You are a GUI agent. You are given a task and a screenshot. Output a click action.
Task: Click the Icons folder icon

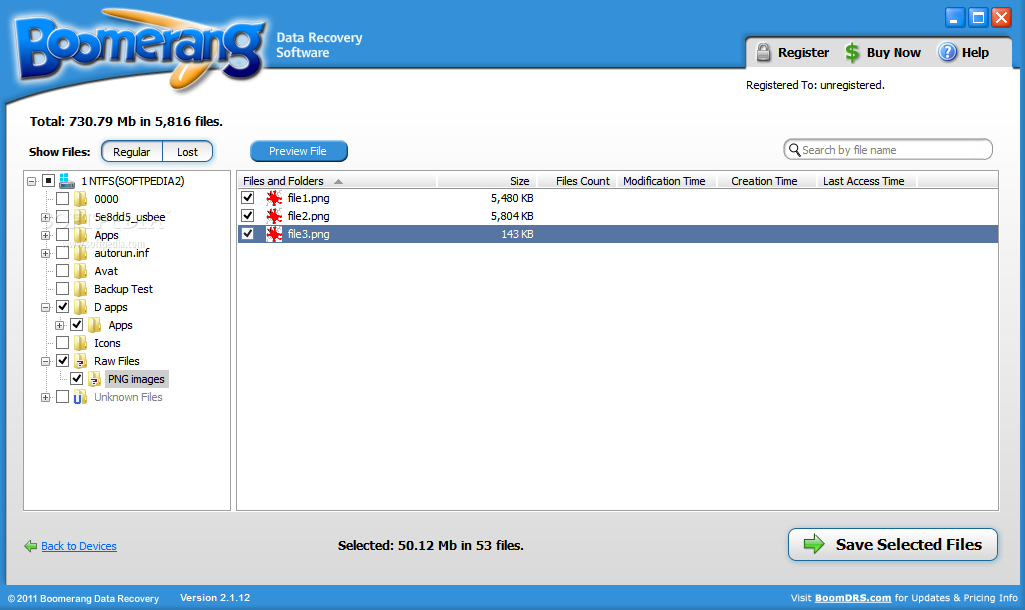[x=80, y=343]
